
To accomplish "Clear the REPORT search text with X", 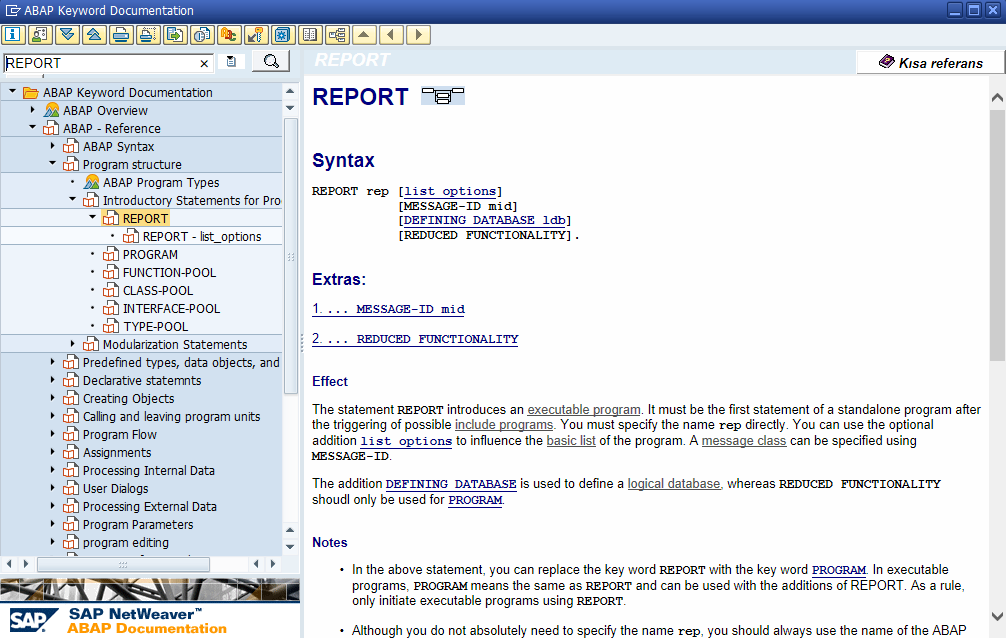I will pos(204,64).
